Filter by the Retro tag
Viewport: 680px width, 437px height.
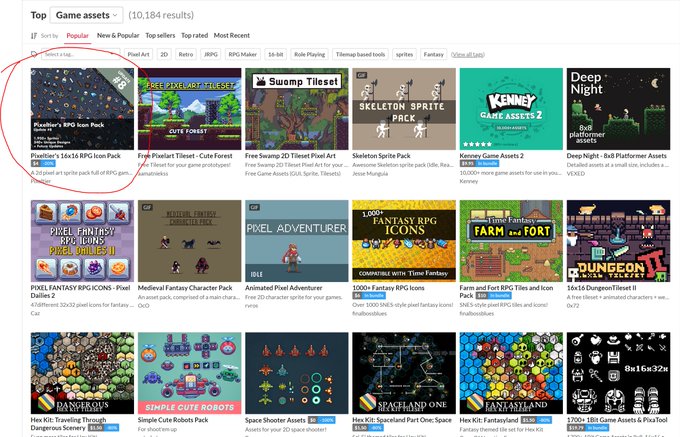coord(186,54)
